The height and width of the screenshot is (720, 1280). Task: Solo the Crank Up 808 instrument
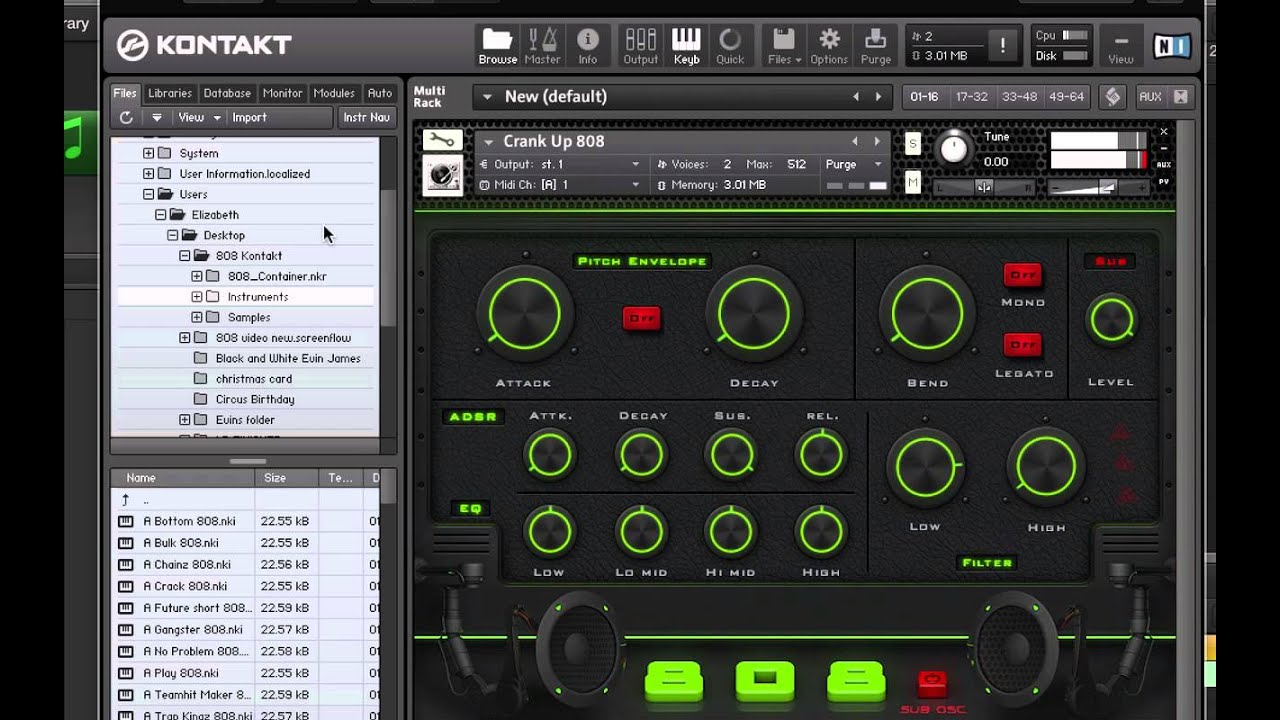pos(912,144)
